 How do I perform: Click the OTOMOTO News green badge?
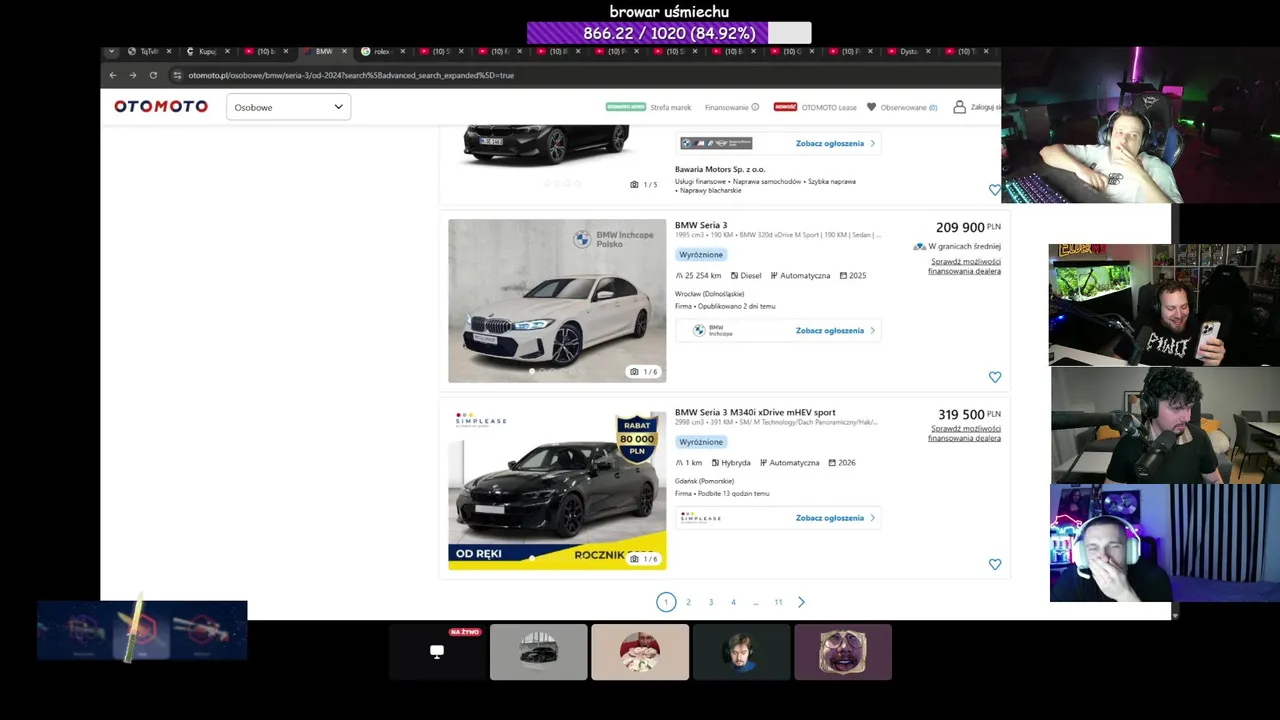coord(625,106)
